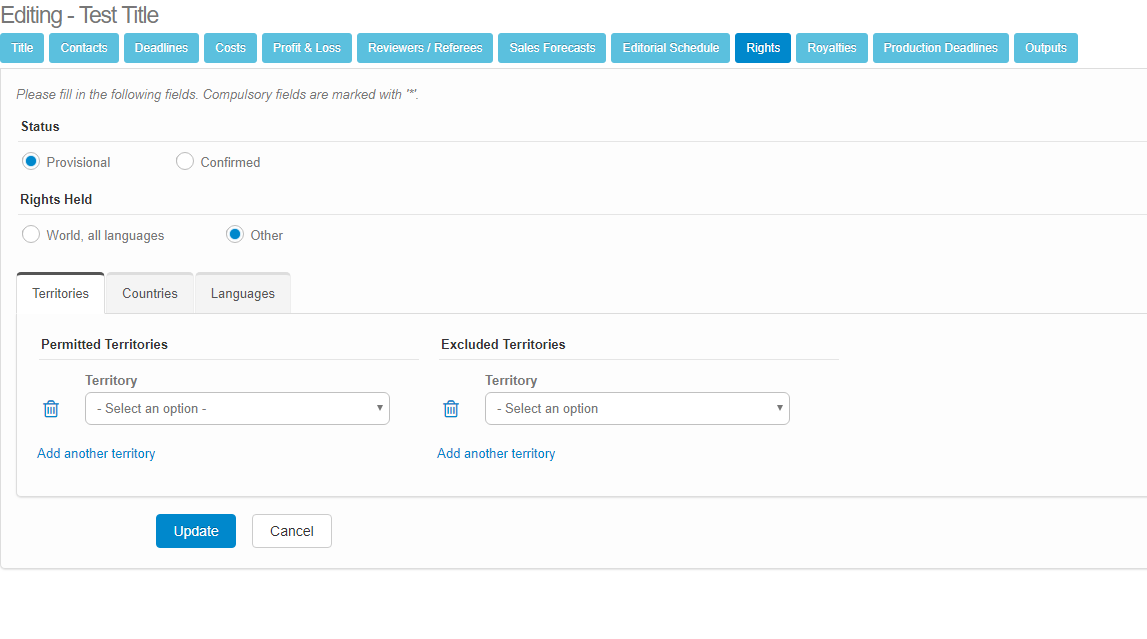Viewport: 1147px width, 639px height.
Task: Add another territory under Excluded Territories
Action: coord(496,454)
